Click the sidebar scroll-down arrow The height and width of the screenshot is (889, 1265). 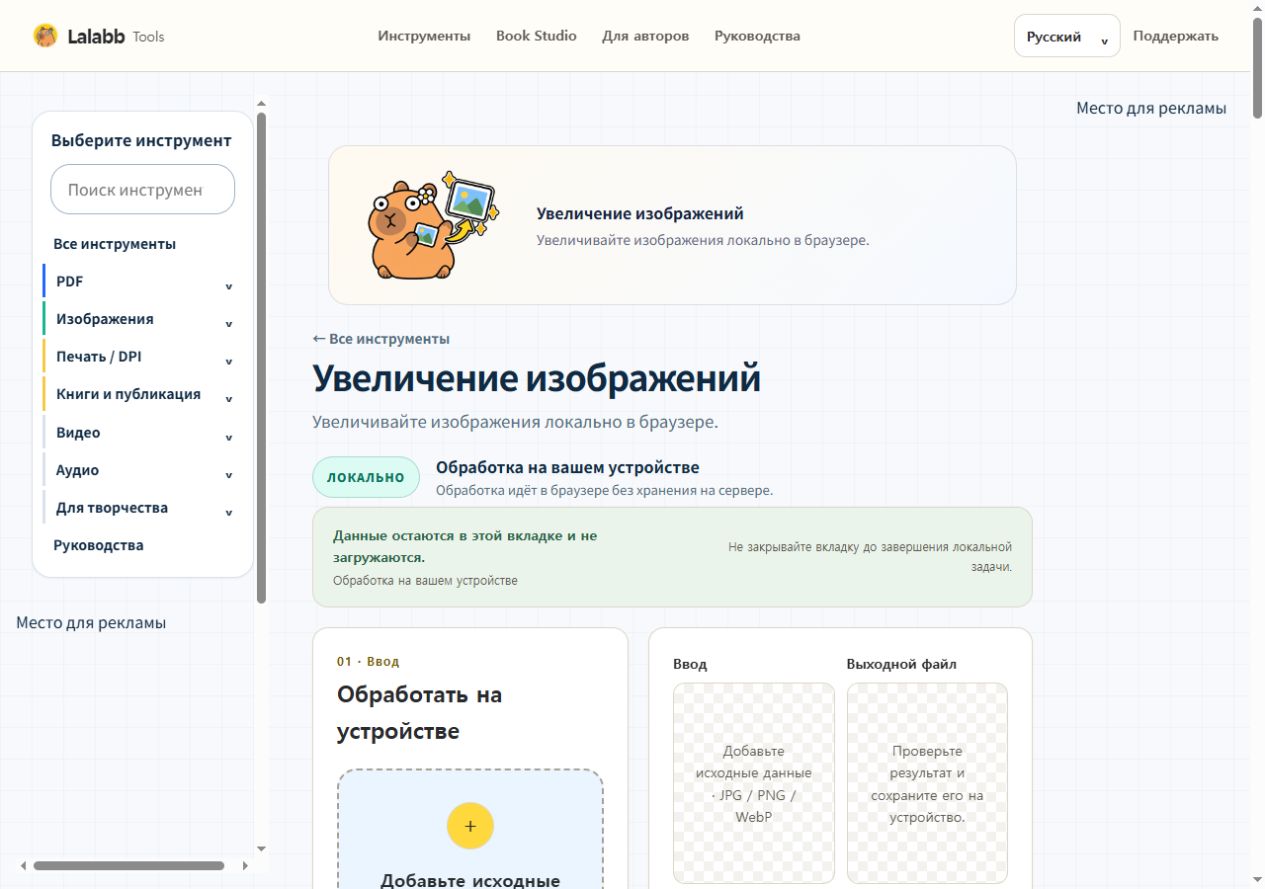261,849
